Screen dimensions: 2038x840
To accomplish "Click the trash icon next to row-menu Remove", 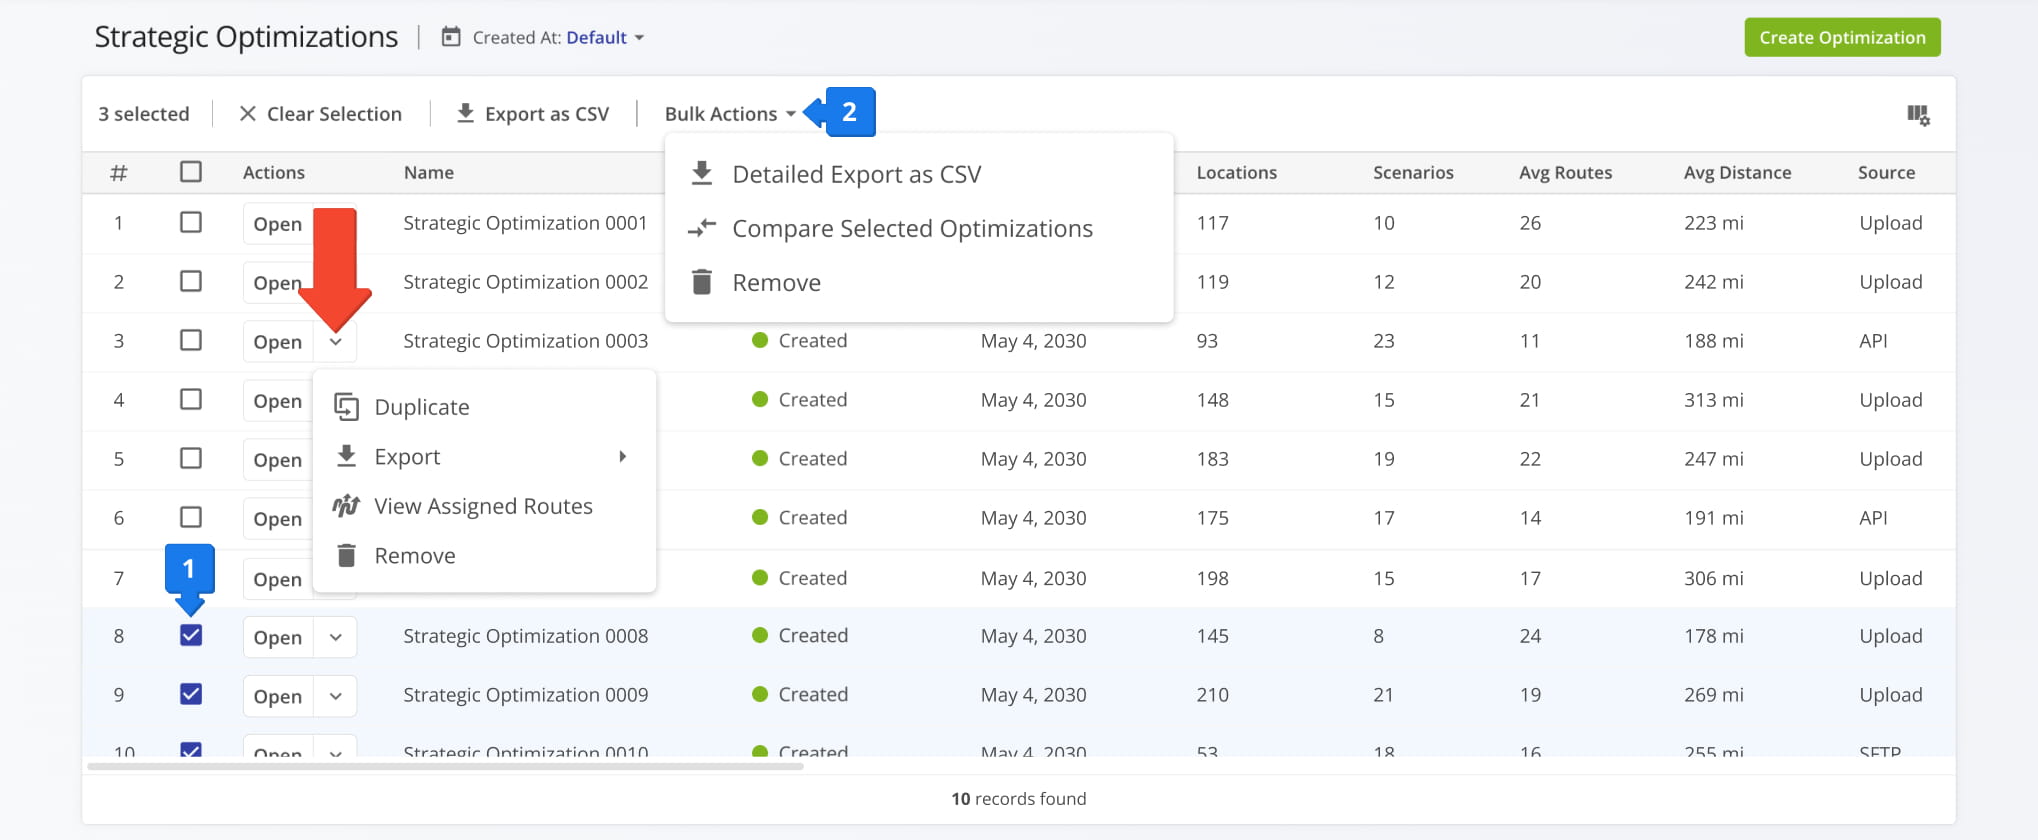I will click(x=346, y=555).
